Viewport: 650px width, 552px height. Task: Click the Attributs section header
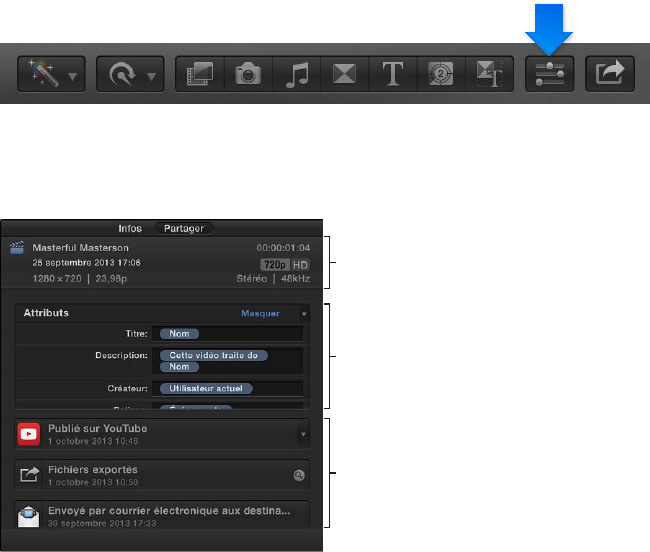[46, 313]
